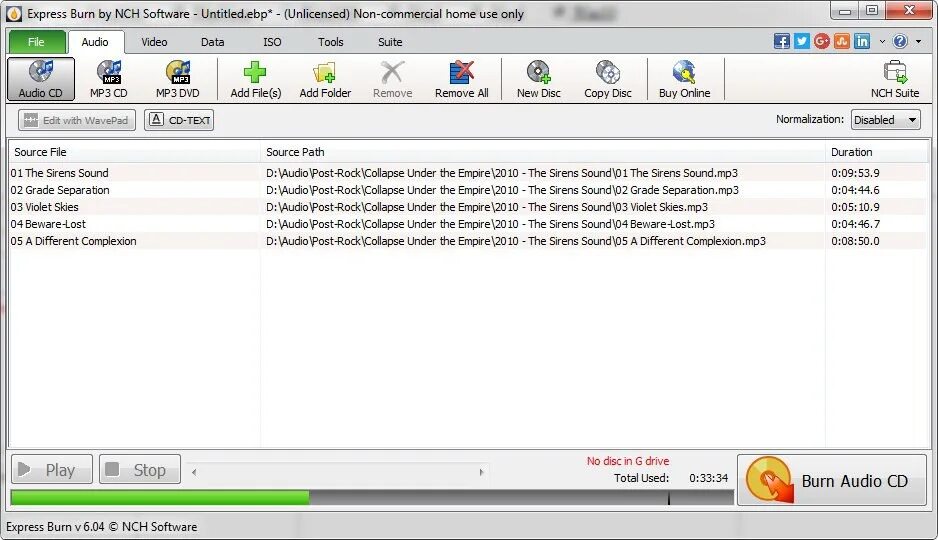Open the Suite tab
938x540 pixels.
(389, 42)
